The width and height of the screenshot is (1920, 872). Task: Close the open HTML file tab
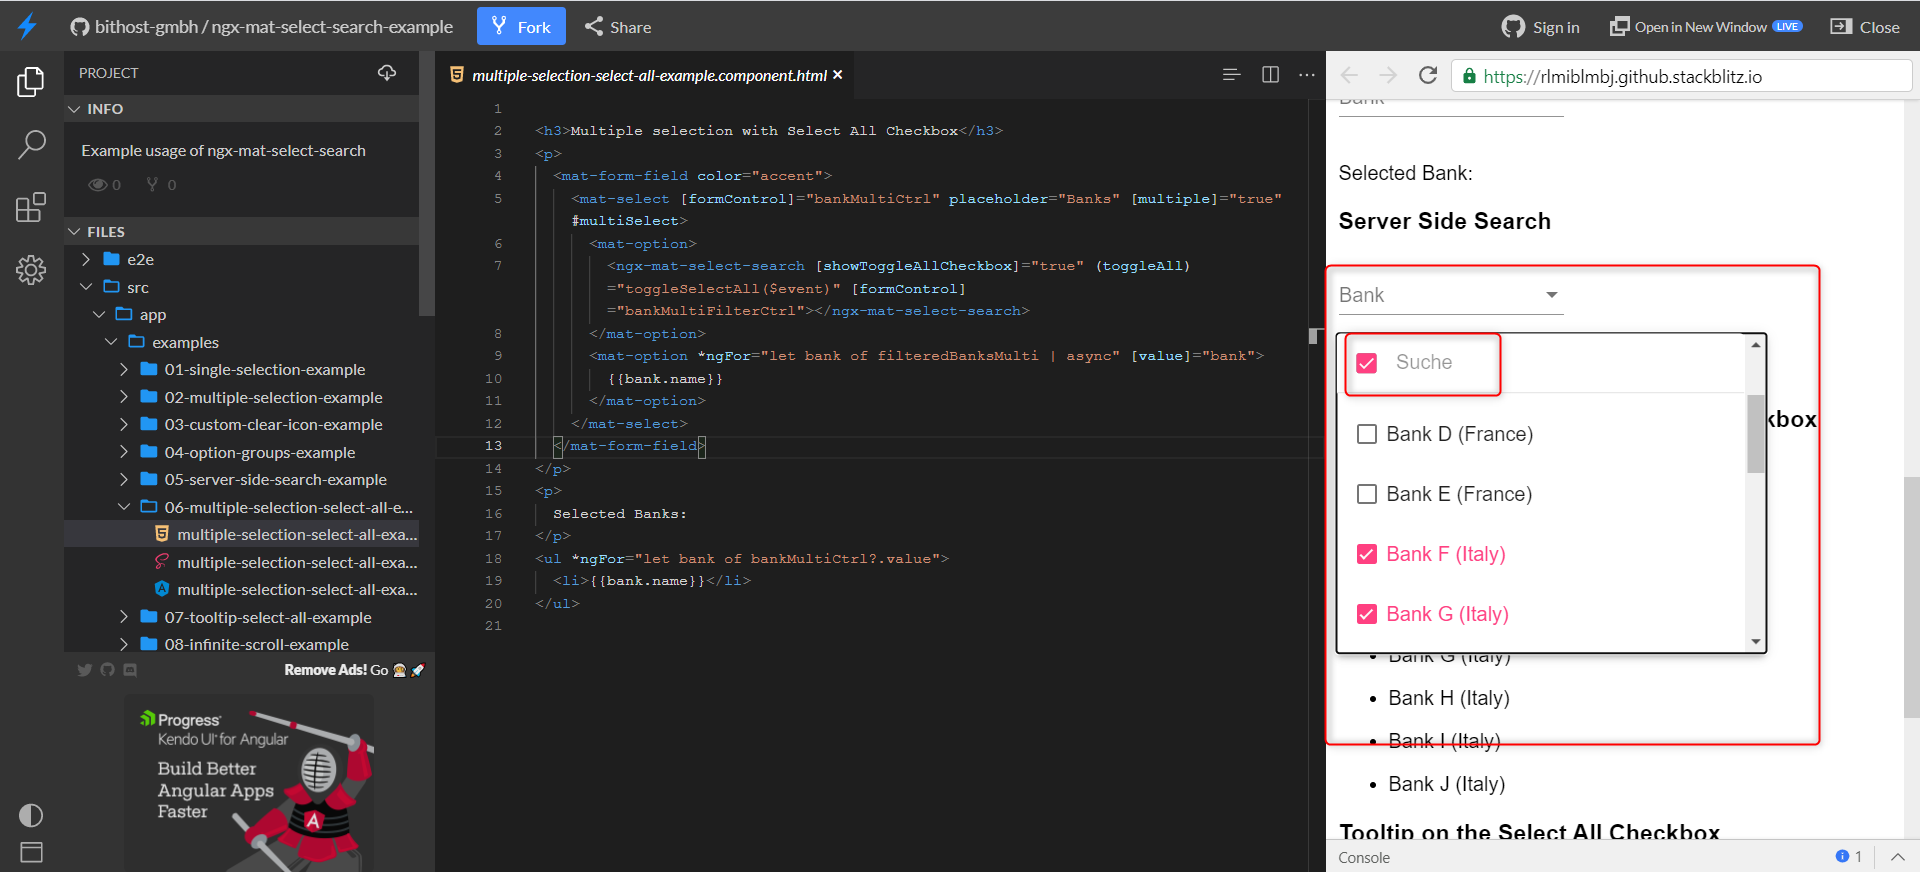[838, 75]
